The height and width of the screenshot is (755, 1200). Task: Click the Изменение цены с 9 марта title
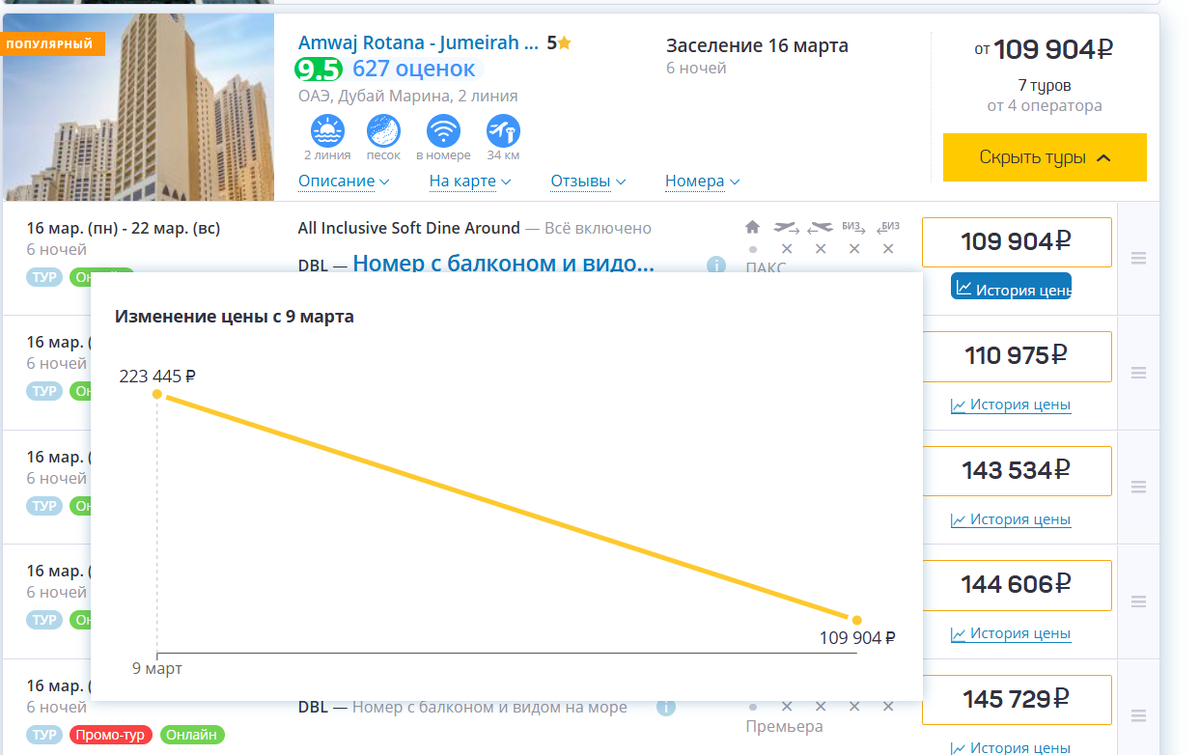tap(234, 316)
